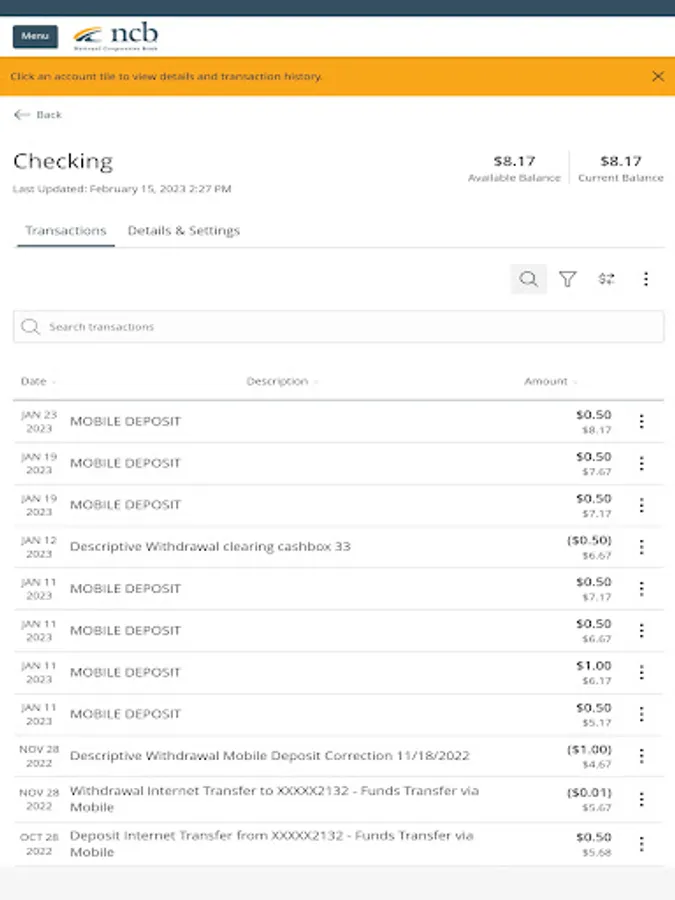Select the Transactions tab
This screenshot has width=675, height=900.
(66, 231)
